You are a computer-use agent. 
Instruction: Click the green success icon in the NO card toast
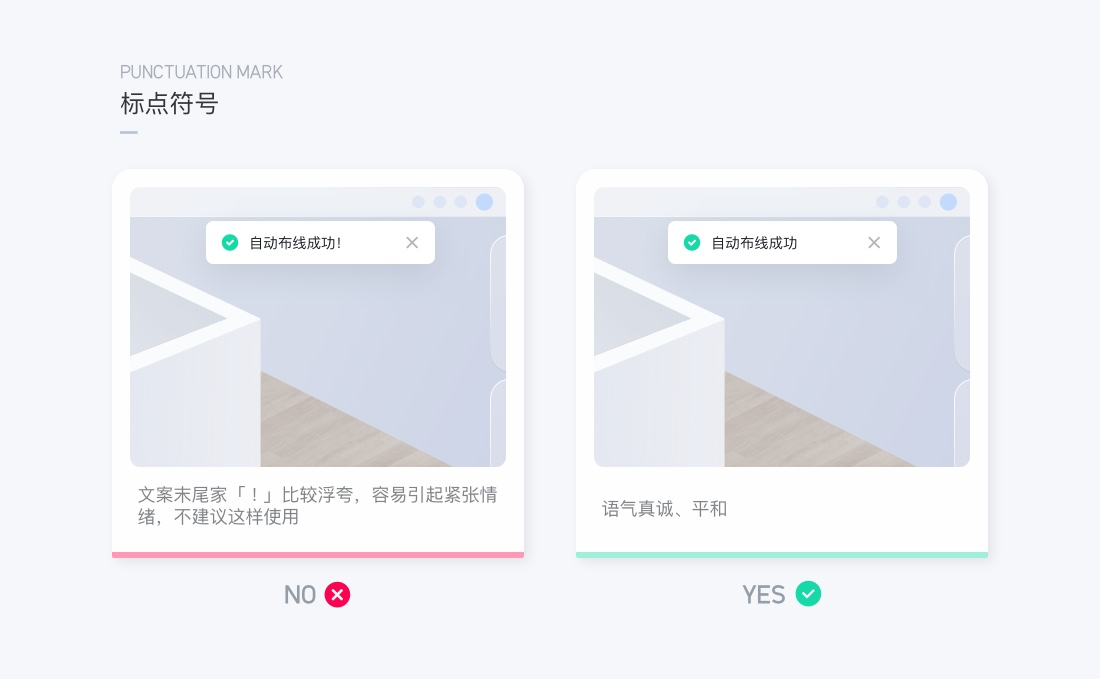coord(230,243)
